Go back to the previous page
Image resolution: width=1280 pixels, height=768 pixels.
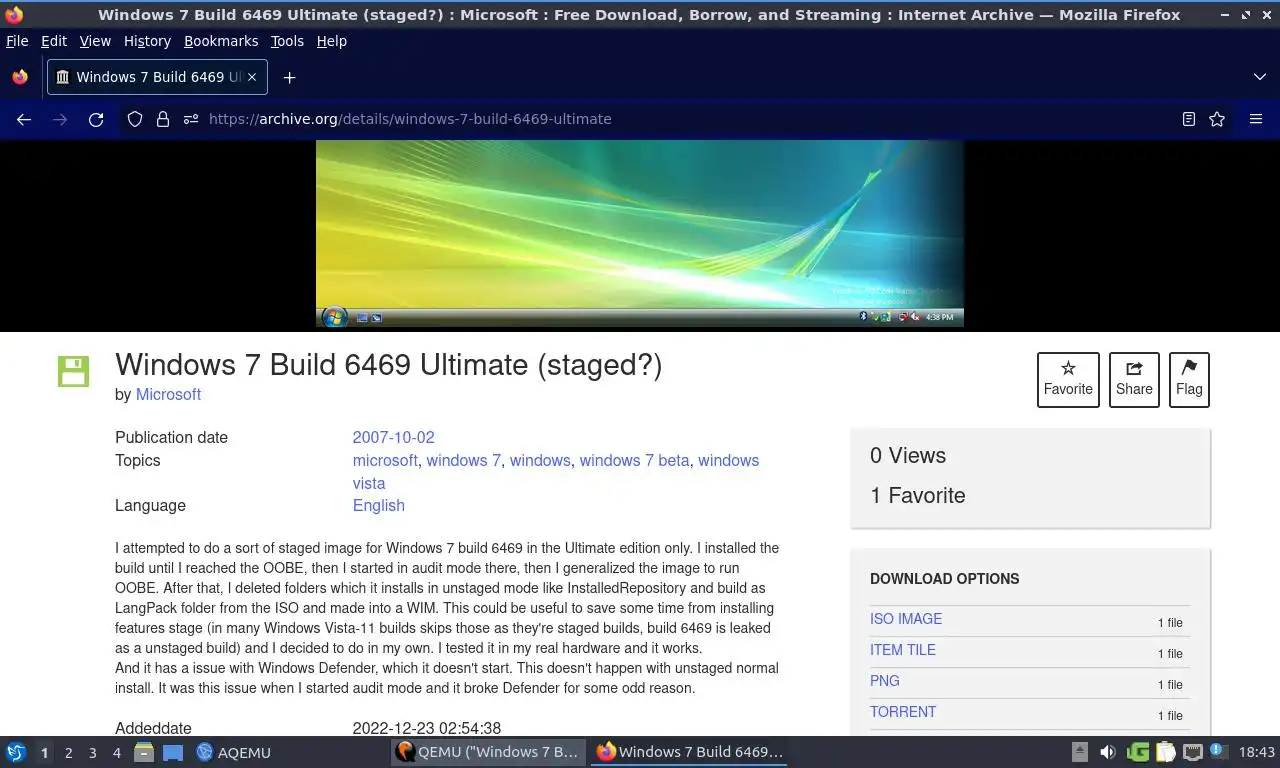24,119
